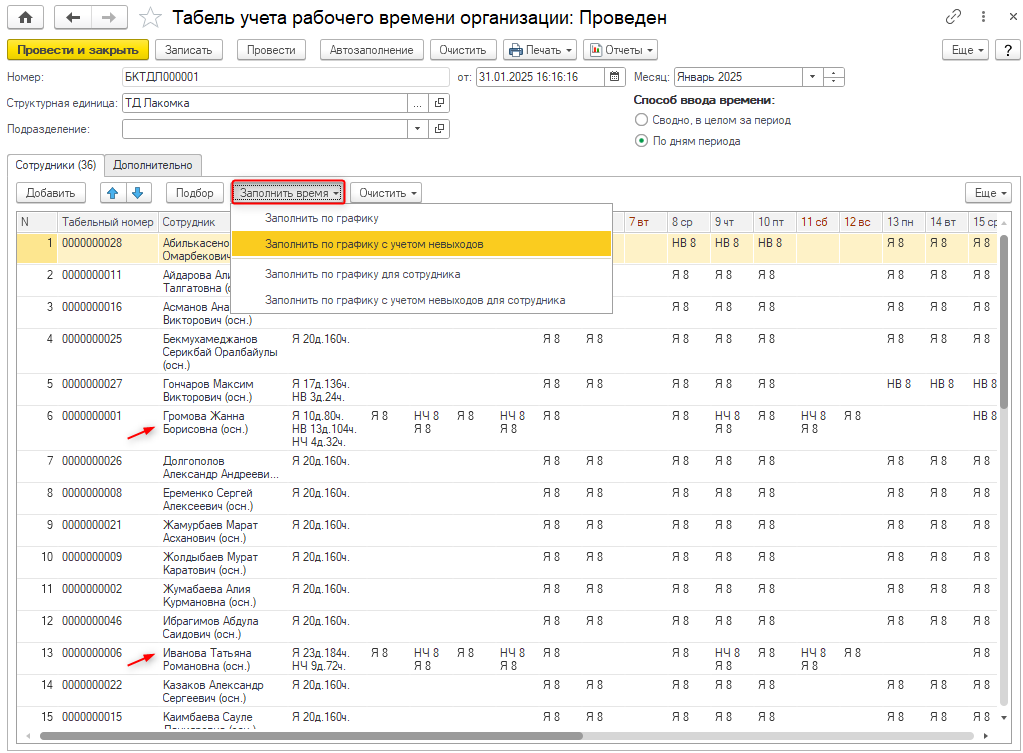Switch to the Дополнительно tab
Viewport: 1023px width, 753px height.
(154, 165)
